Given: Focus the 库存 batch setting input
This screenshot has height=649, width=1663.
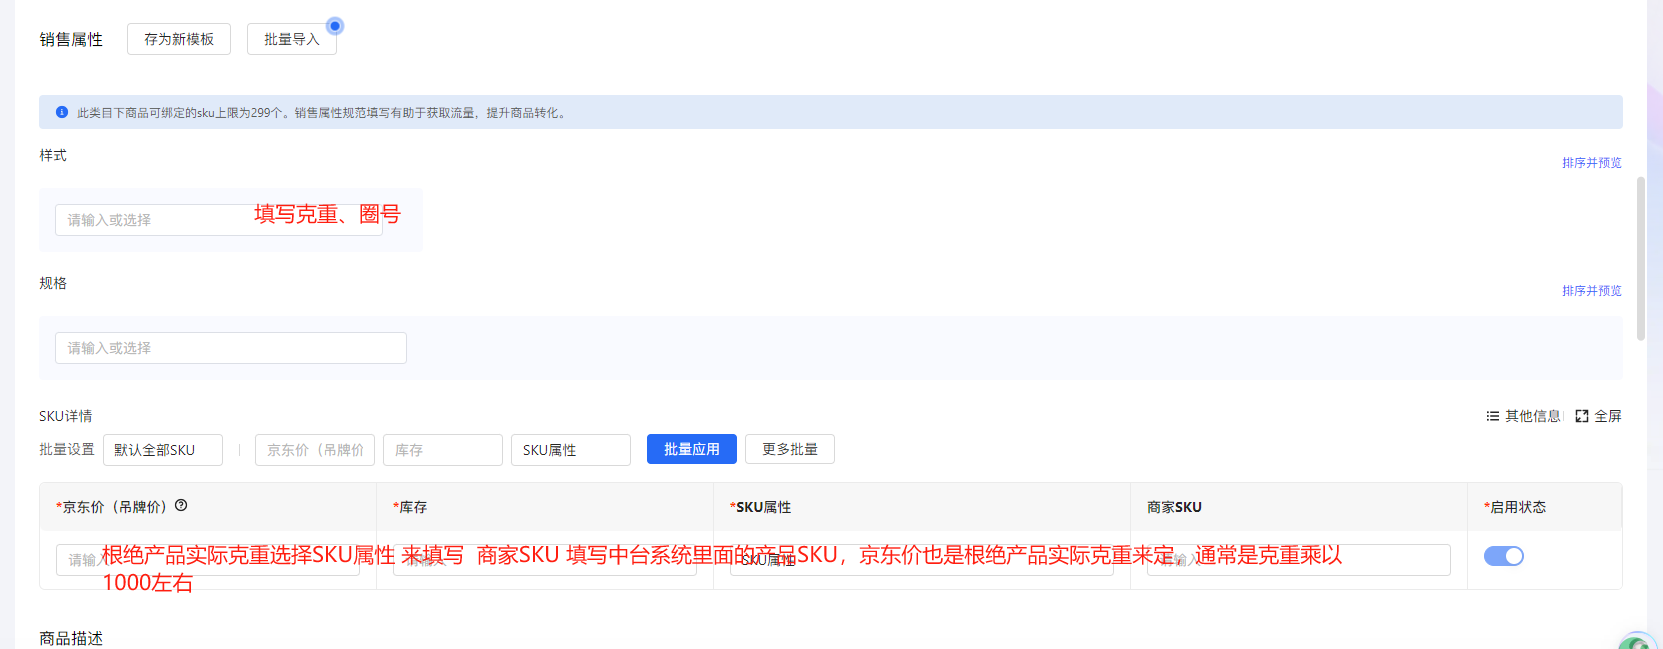Looking at the screenshot, I should click(442, 450).
